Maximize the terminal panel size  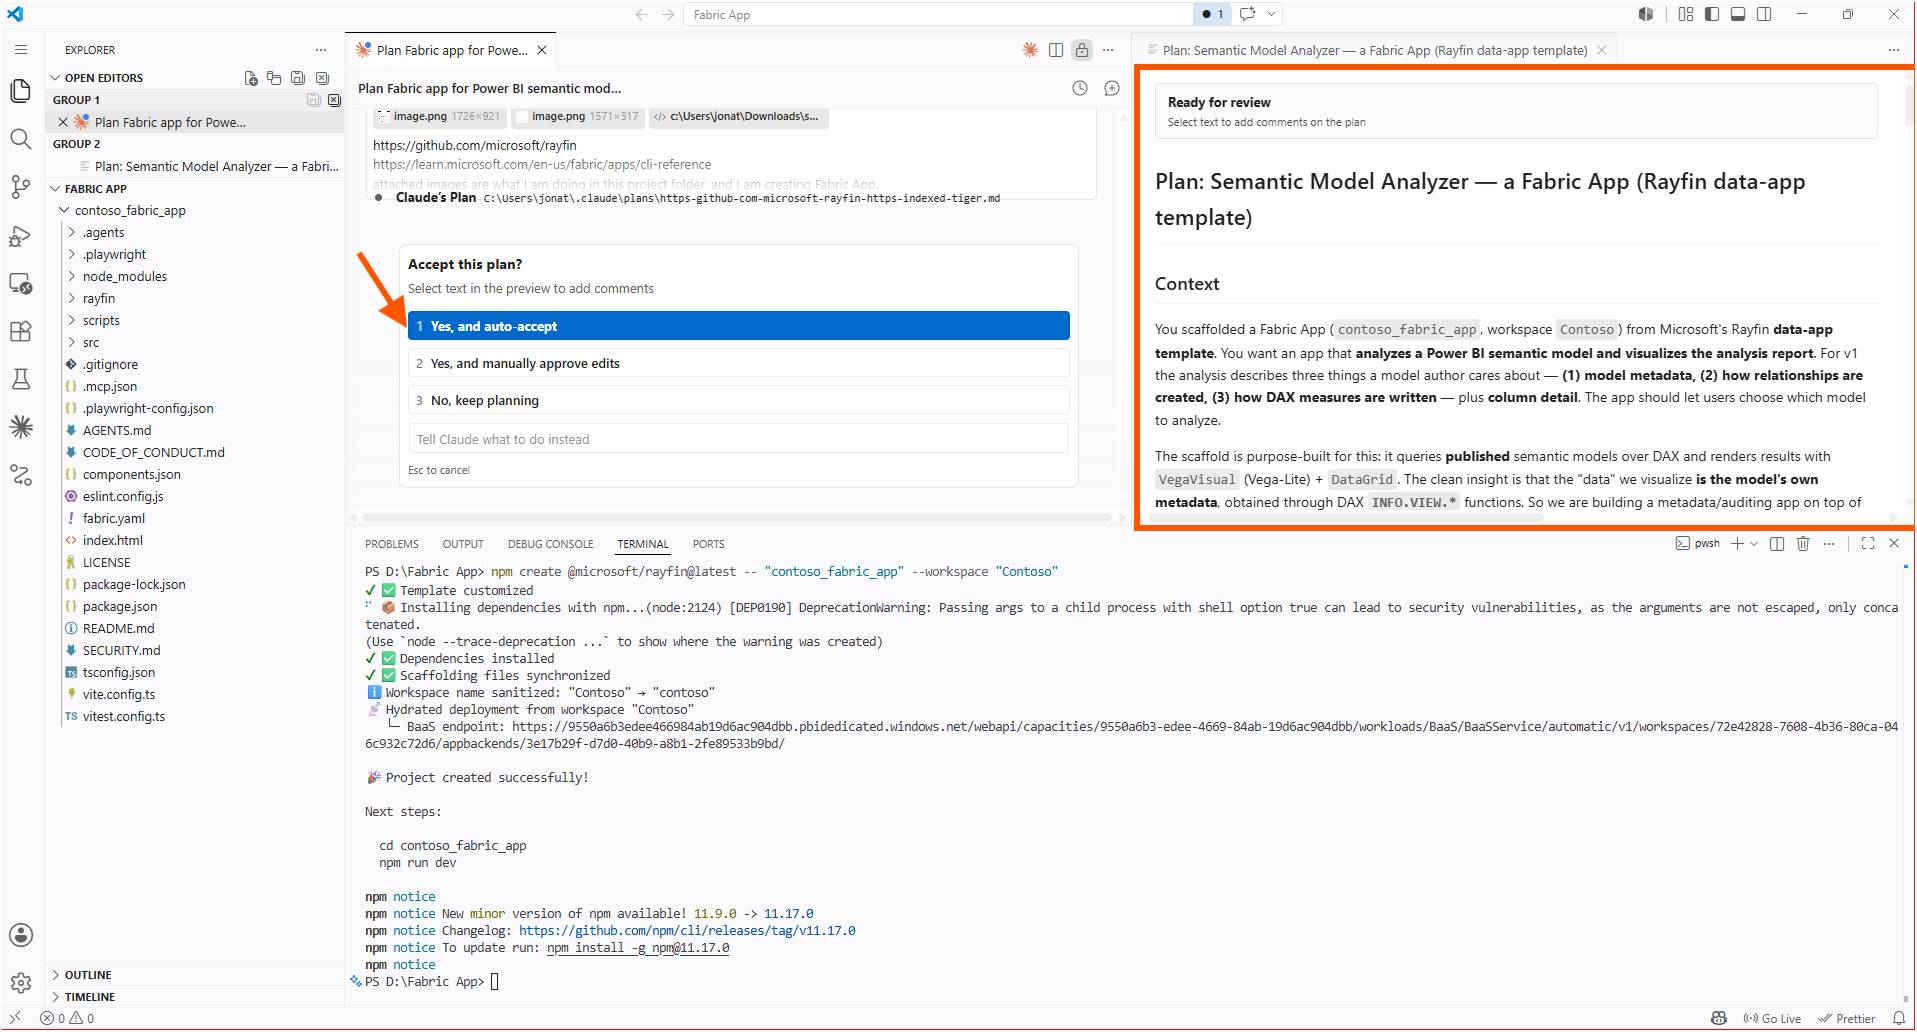click(1868, 544)
